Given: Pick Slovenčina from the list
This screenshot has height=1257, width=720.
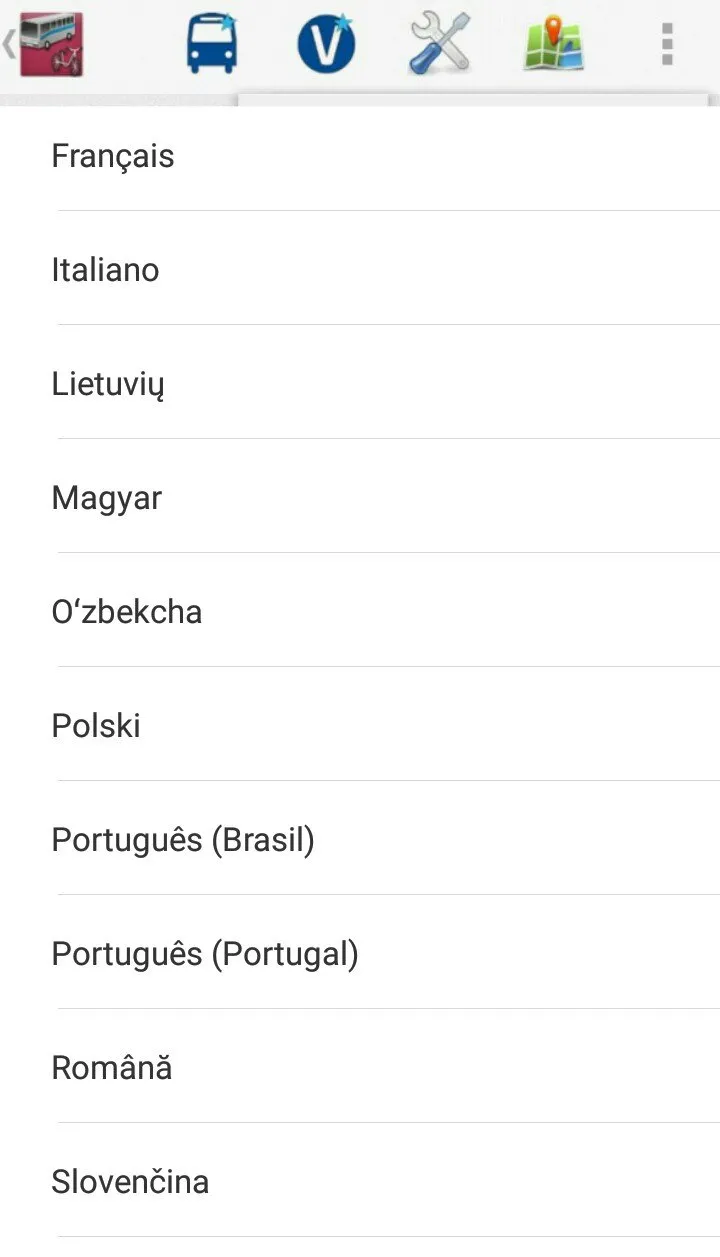Looking at the screenshot, I should (x=360, y=1180).
